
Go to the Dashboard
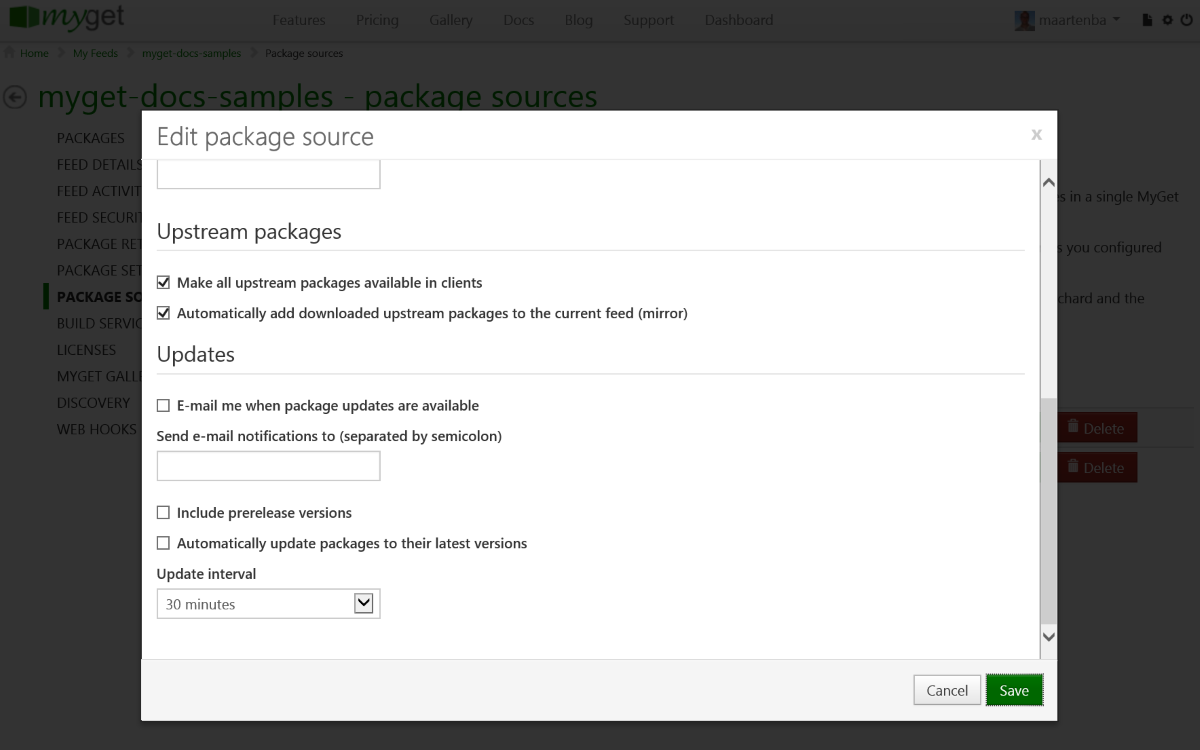click(739, 20)
